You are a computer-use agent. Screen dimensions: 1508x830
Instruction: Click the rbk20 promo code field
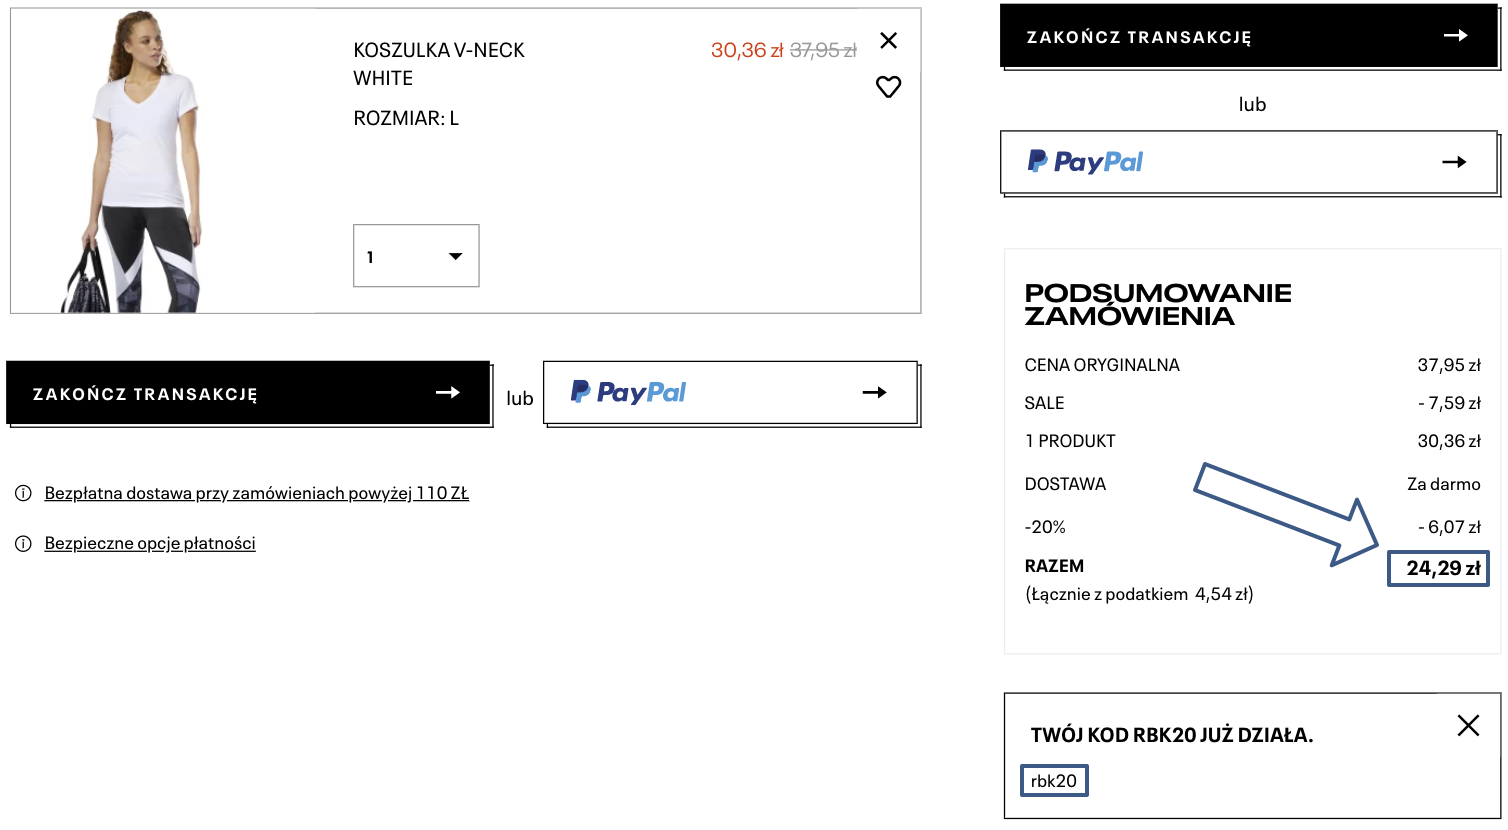click(x=1054, y=781)
